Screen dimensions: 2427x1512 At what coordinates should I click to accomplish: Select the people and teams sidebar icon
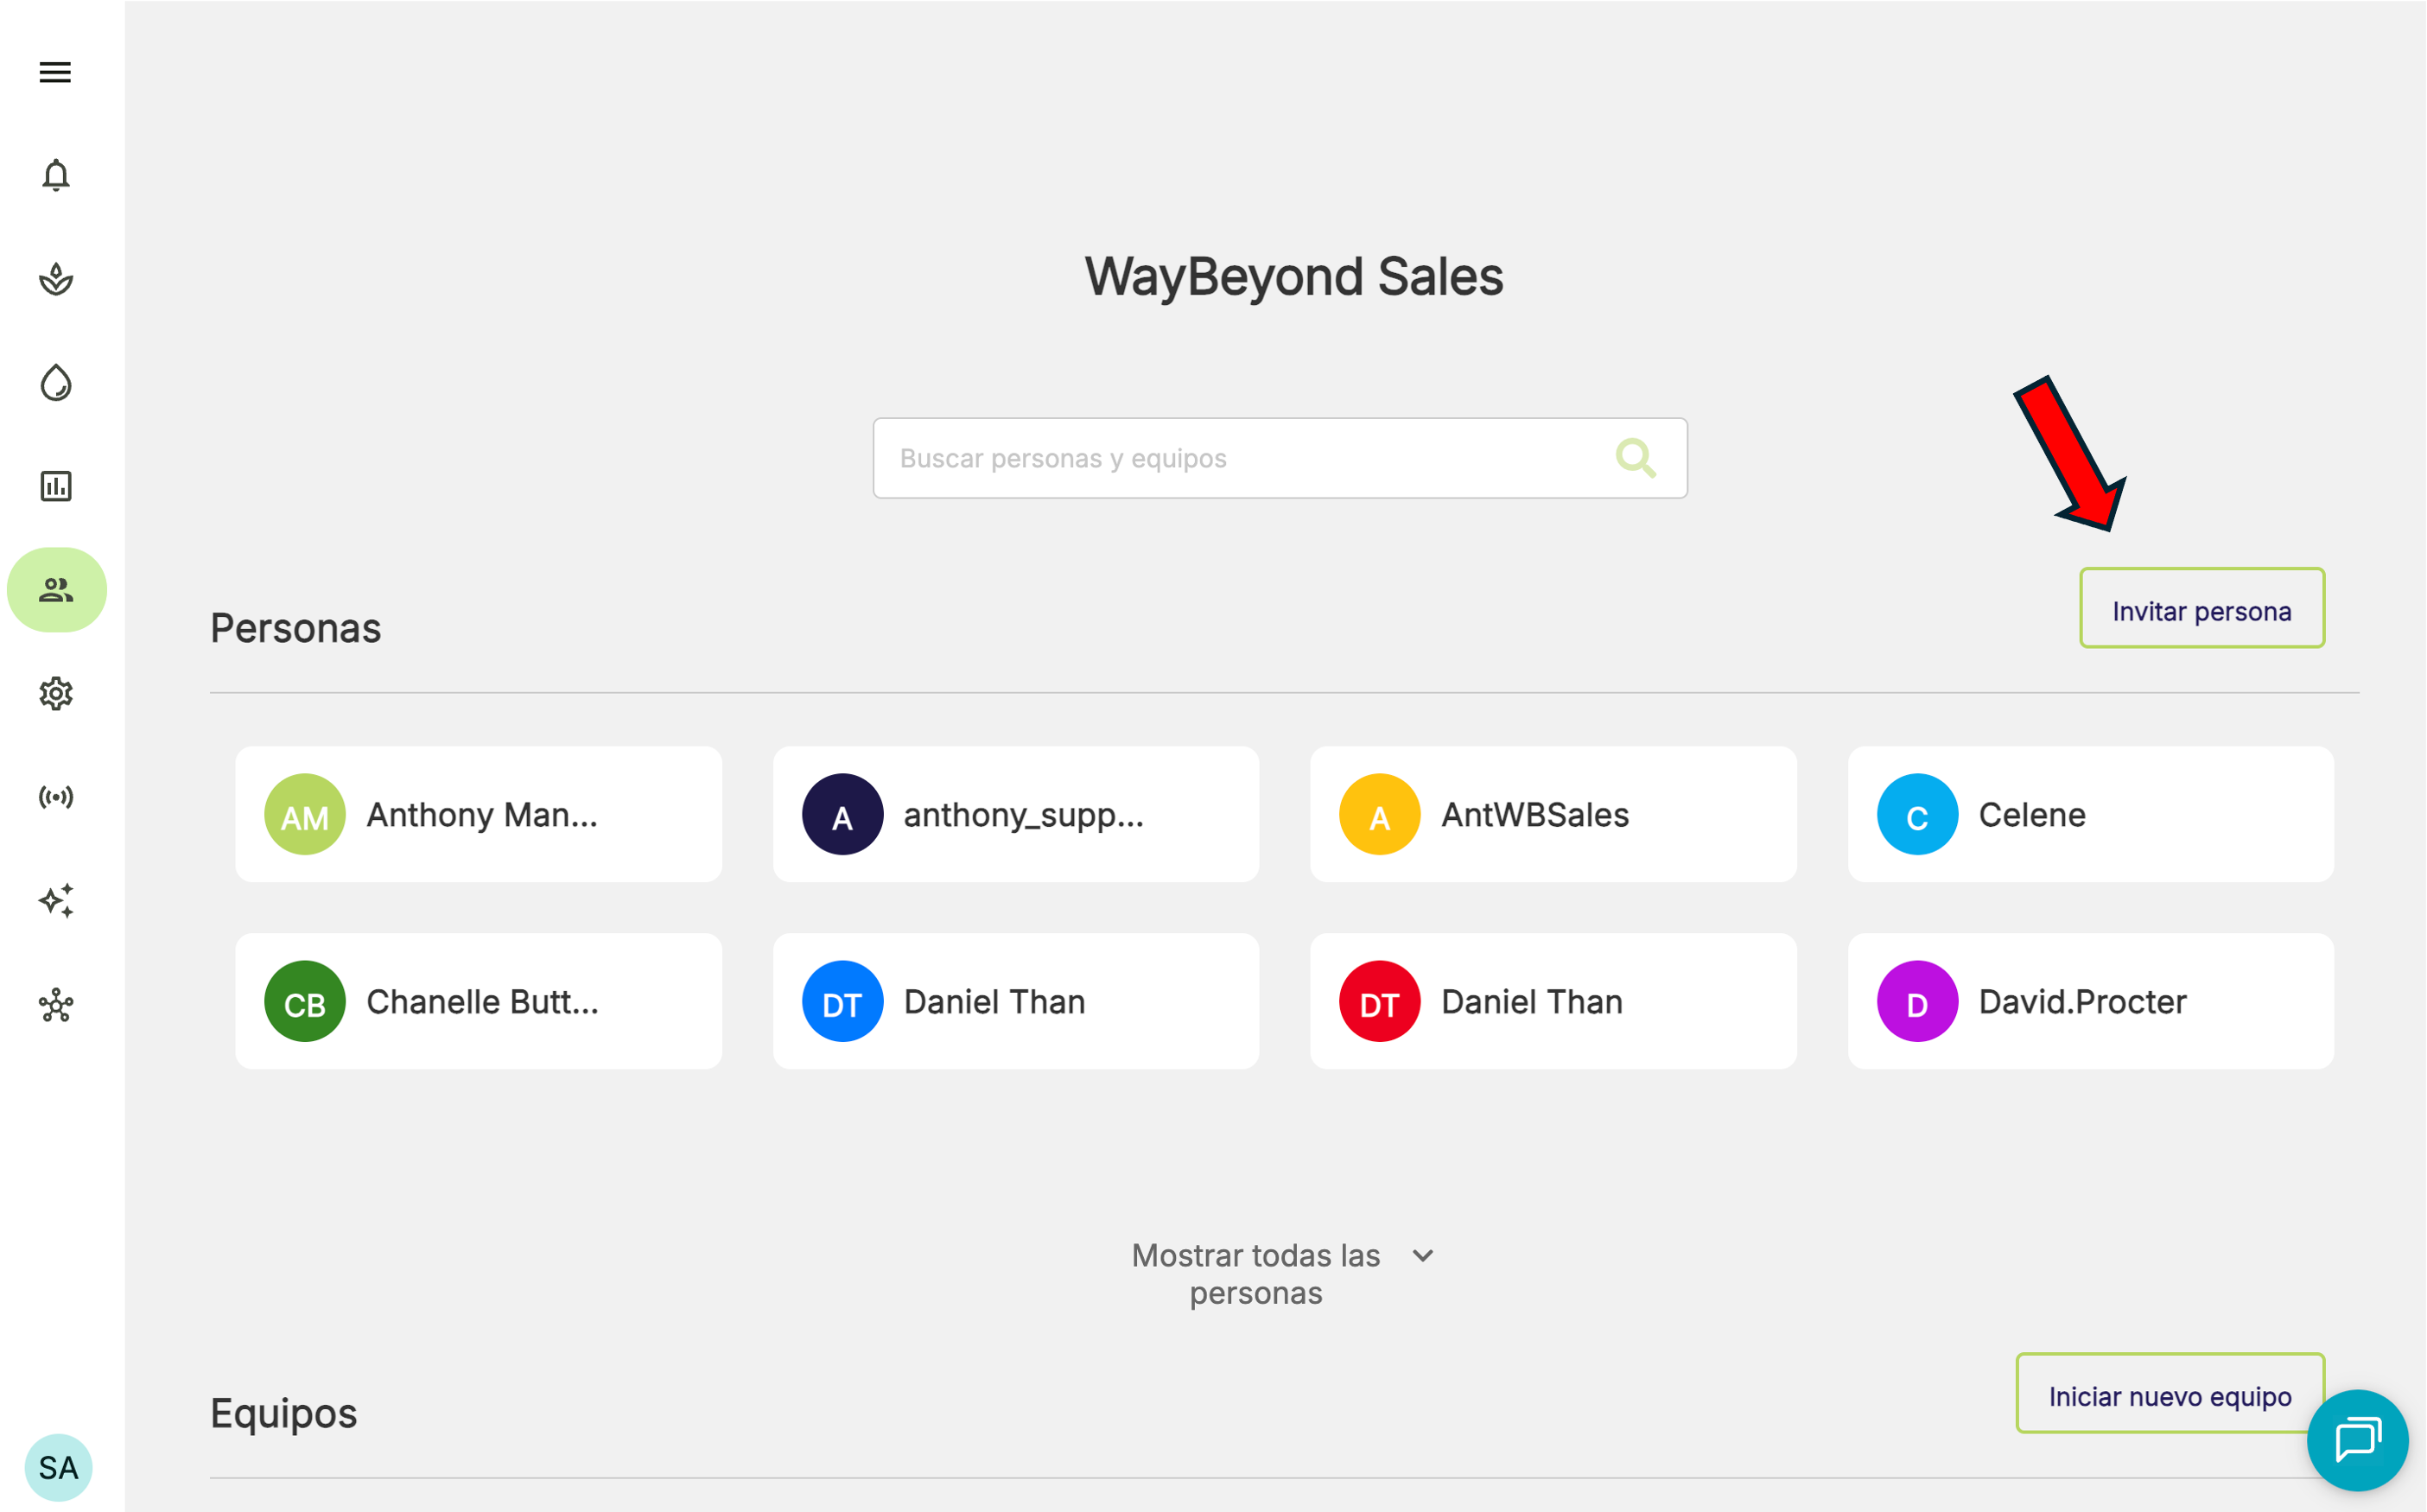[x=57, y=590]
